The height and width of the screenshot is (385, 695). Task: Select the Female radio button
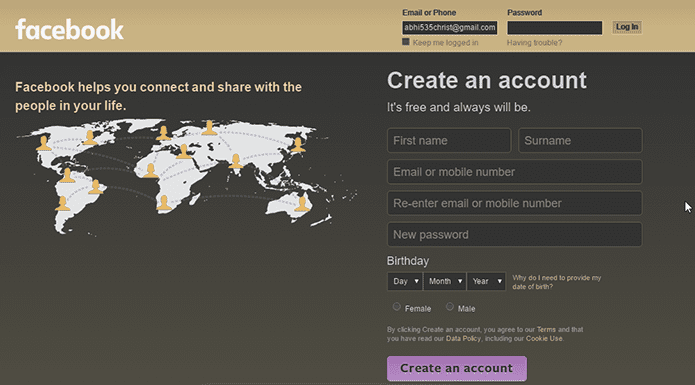[x=397, y=307]
